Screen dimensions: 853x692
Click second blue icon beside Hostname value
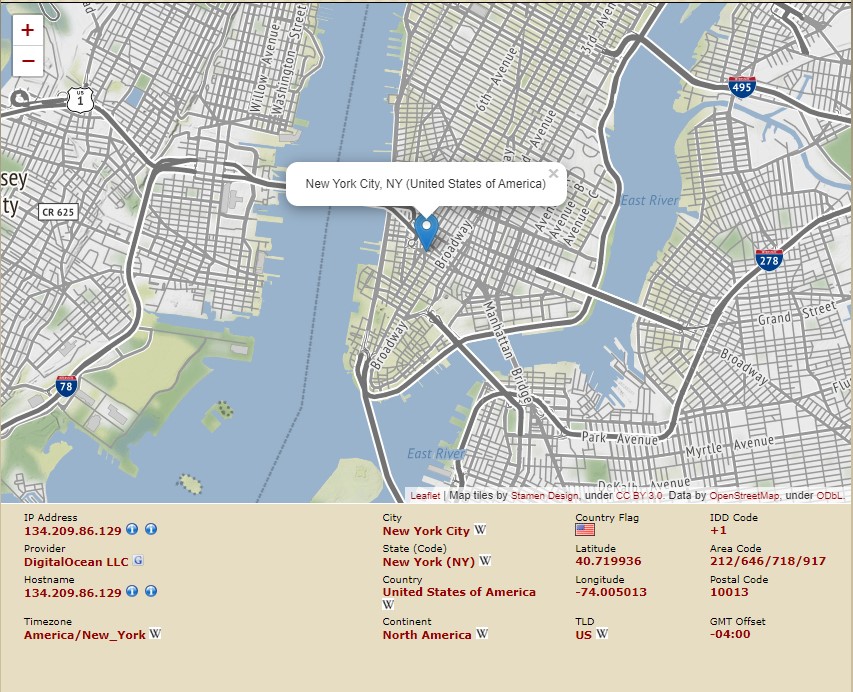pos(151,592)
